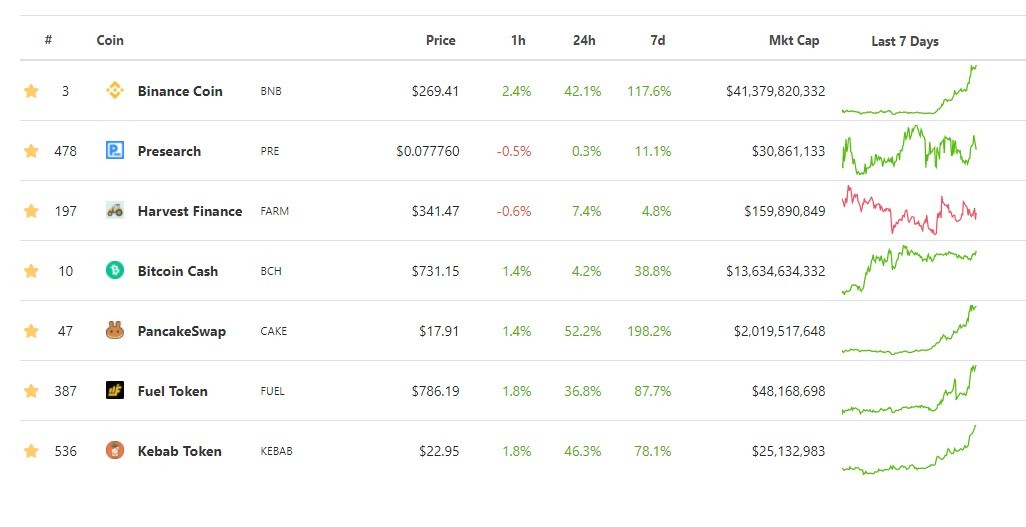Viewport: 1026px width, 527px height.
Task: Click the Binance Coin logo icon
Action: 115,90
